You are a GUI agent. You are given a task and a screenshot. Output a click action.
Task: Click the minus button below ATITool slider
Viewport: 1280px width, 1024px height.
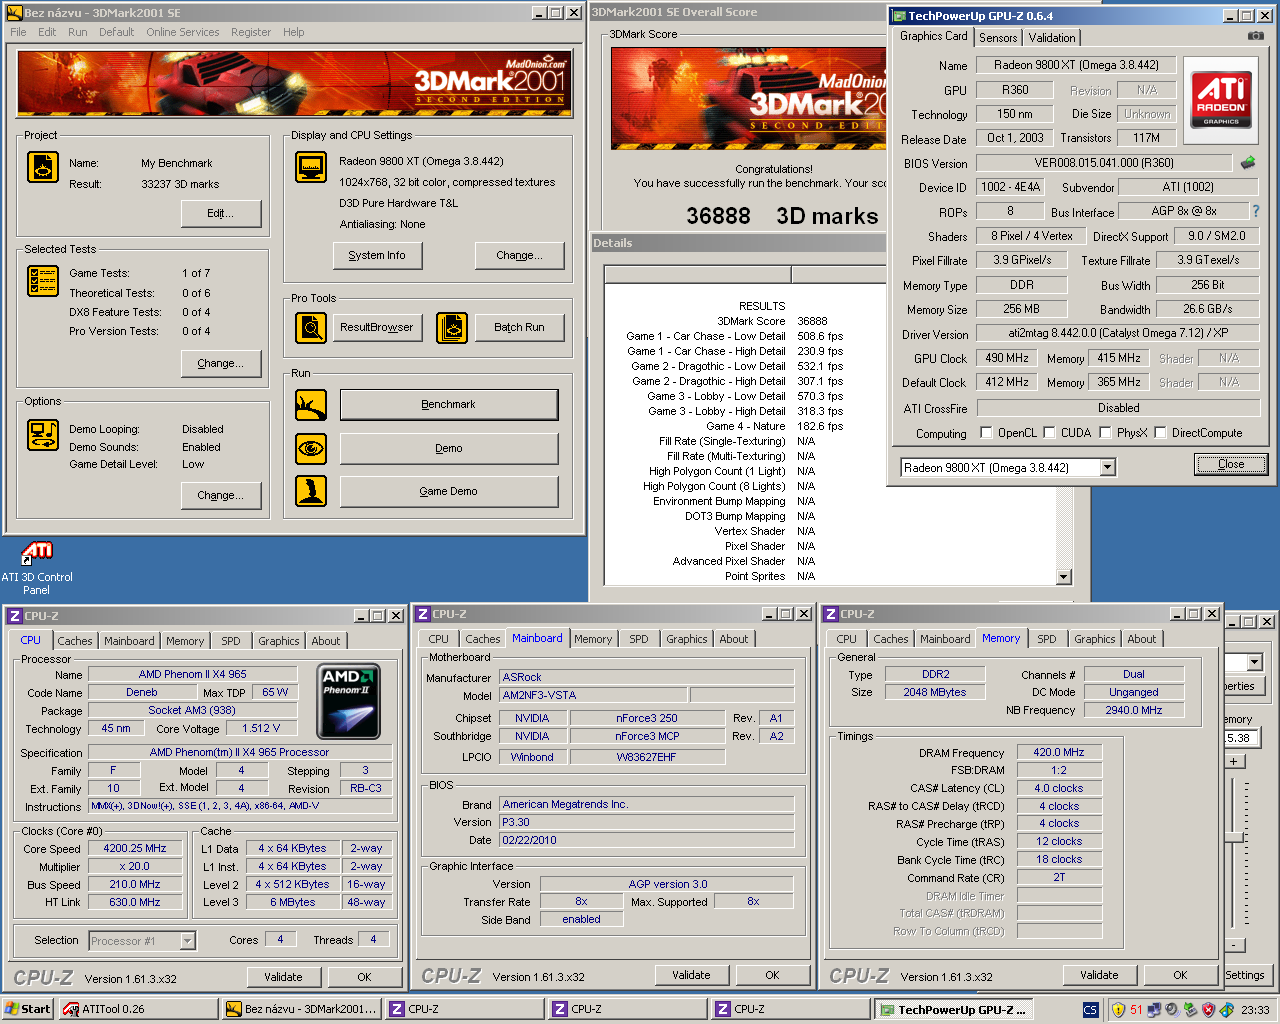pyautogui.click(x=1235, y=945)
